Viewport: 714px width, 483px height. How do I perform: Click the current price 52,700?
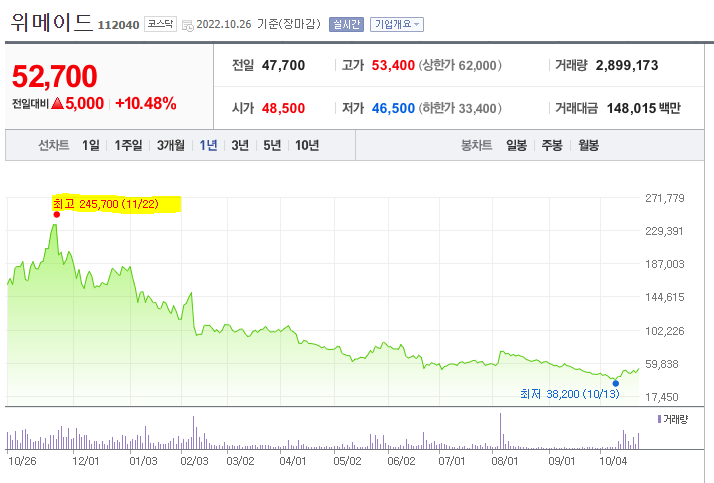[x=55, y=76]
